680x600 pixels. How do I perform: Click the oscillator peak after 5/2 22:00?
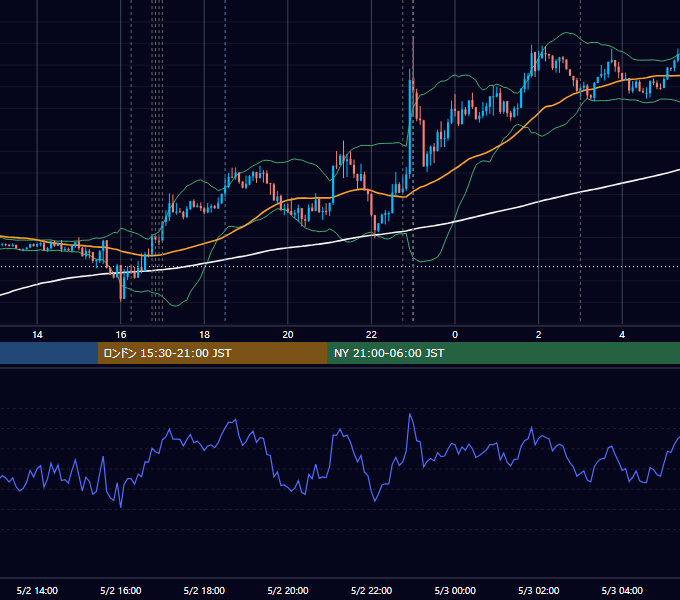point(410,415)
